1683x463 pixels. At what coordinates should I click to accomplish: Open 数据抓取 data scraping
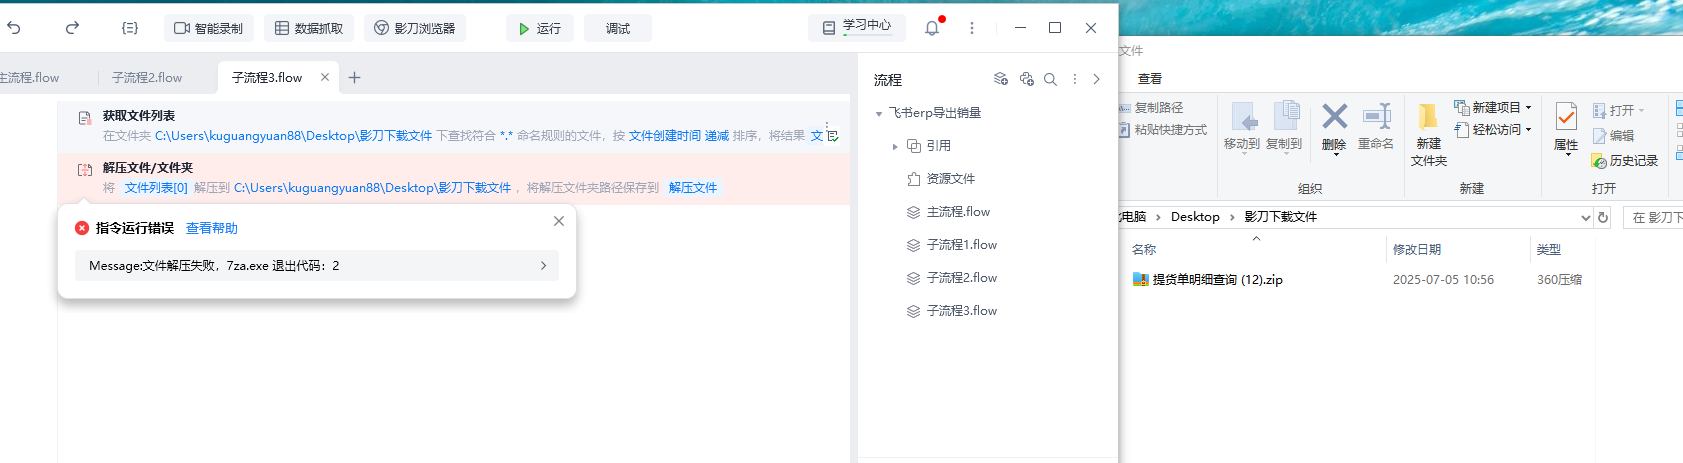pyautogui.click(x=309, y=28)
